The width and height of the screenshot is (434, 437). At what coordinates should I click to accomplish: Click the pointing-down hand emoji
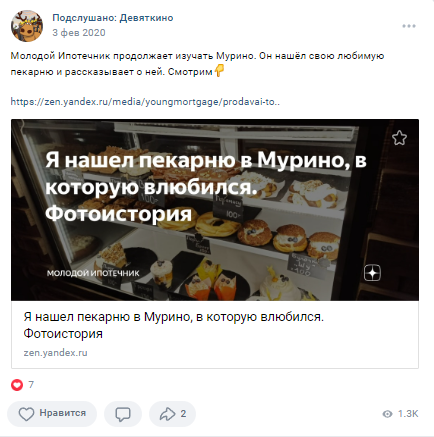click(x=219, y=70)
